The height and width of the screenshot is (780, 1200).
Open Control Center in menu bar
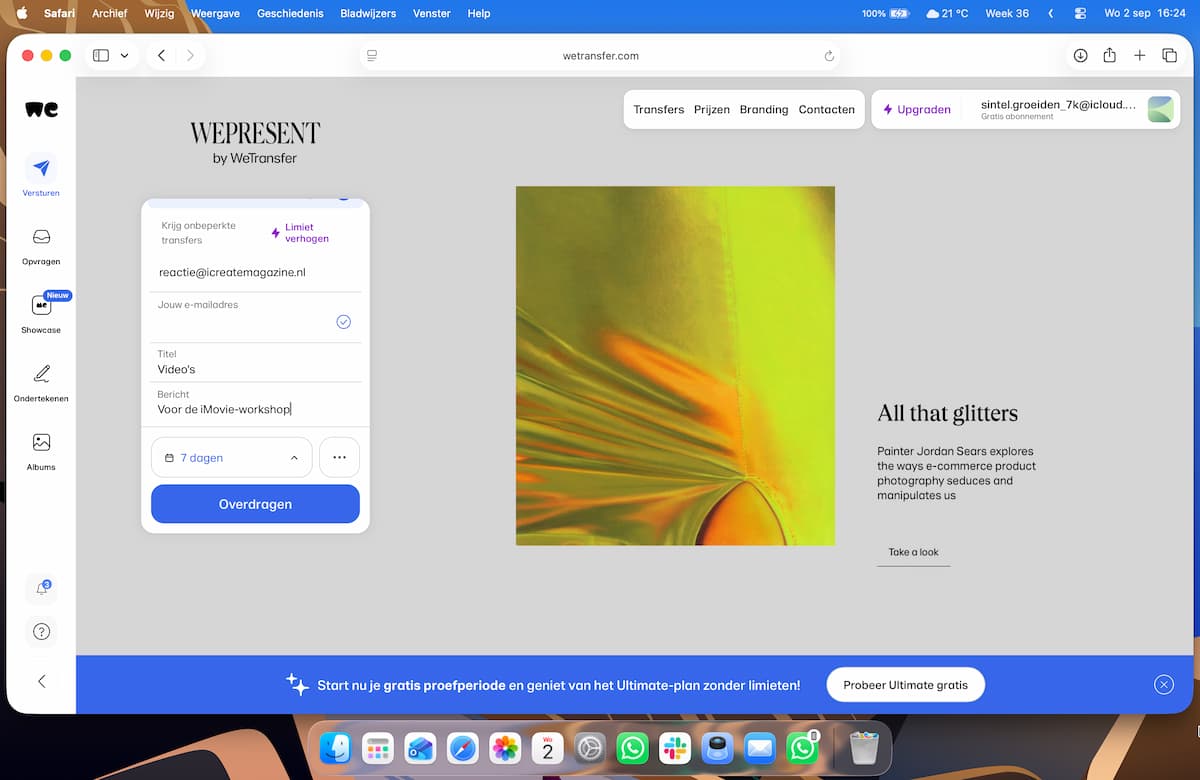tap(1080, 13)
